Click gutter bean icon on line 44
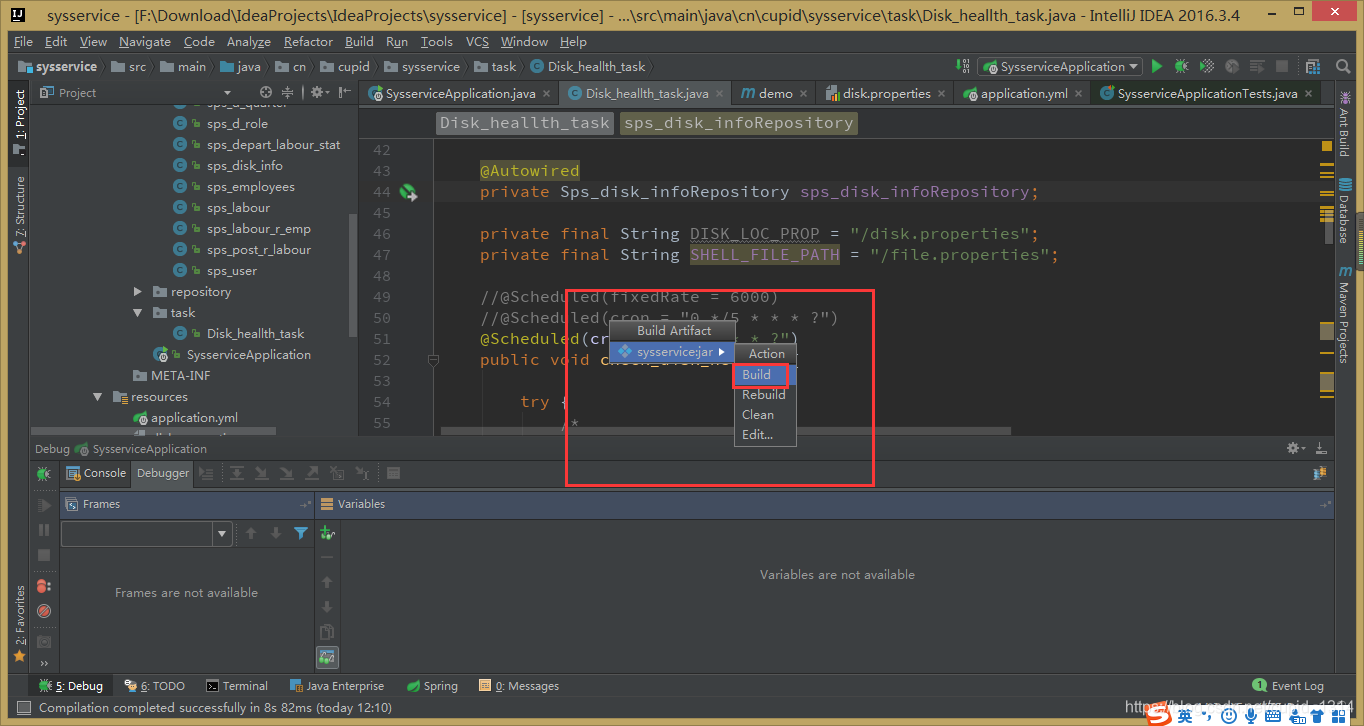The image size is (1364, 726). 408,192
